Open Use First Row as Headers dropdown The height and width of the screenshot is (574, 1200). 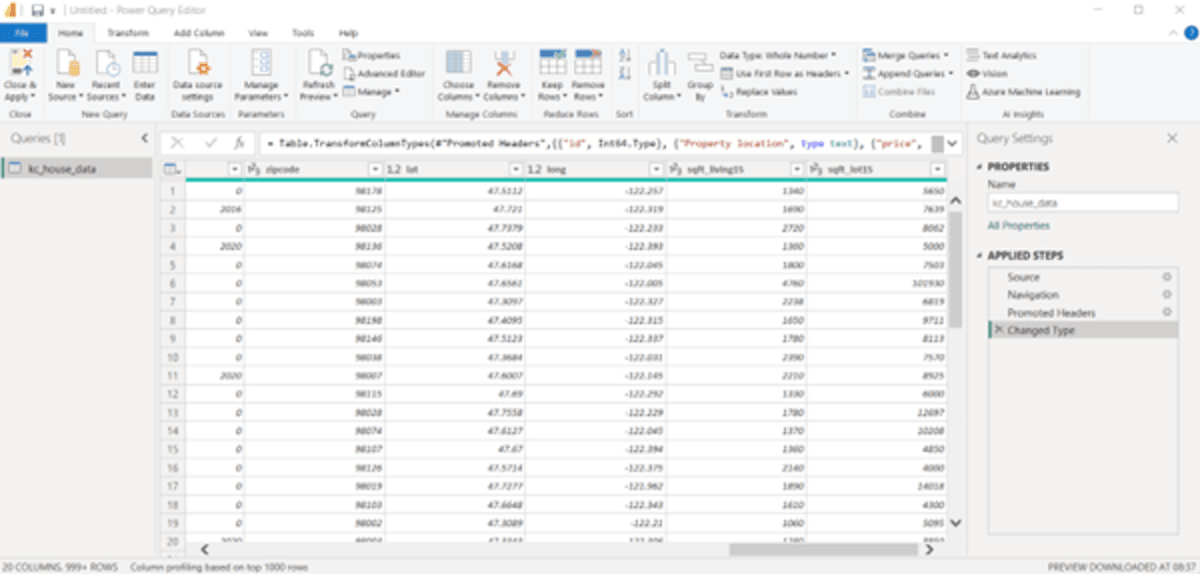[784, 73]
